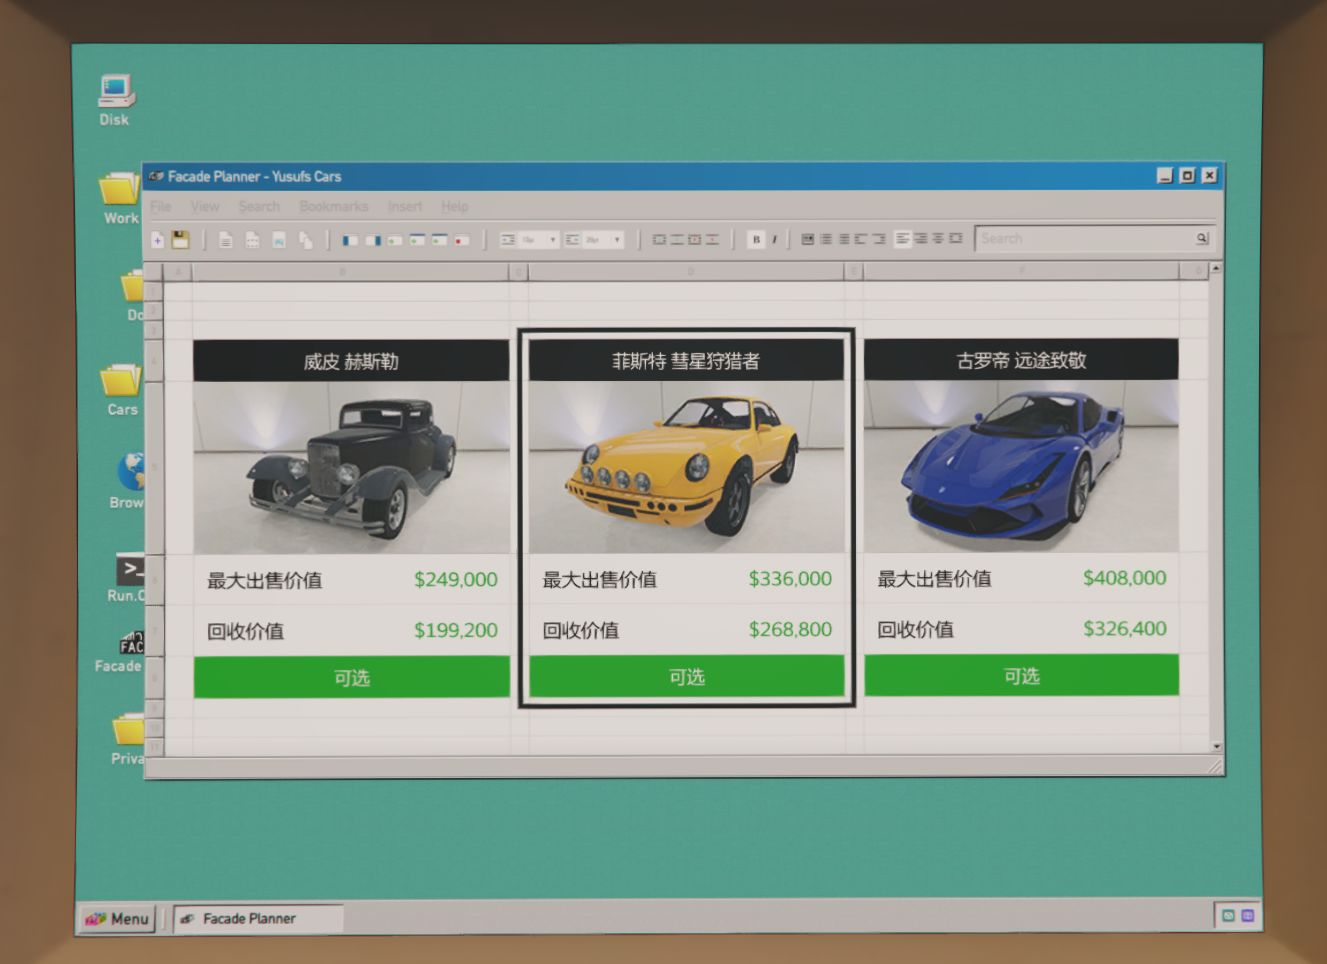Open the Insert menu
The width and height of the screenshot is (1327, 964).
pos(405,206)
